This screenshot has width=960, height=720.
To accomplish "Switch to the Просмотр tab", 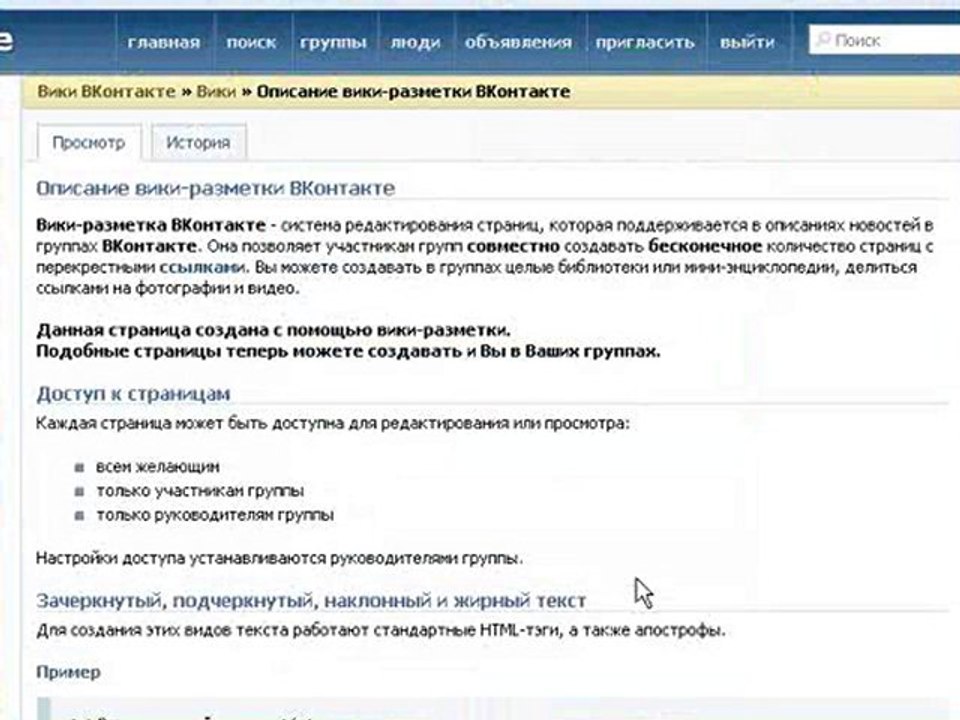I will pyautogui.click(x=89, y=143).
